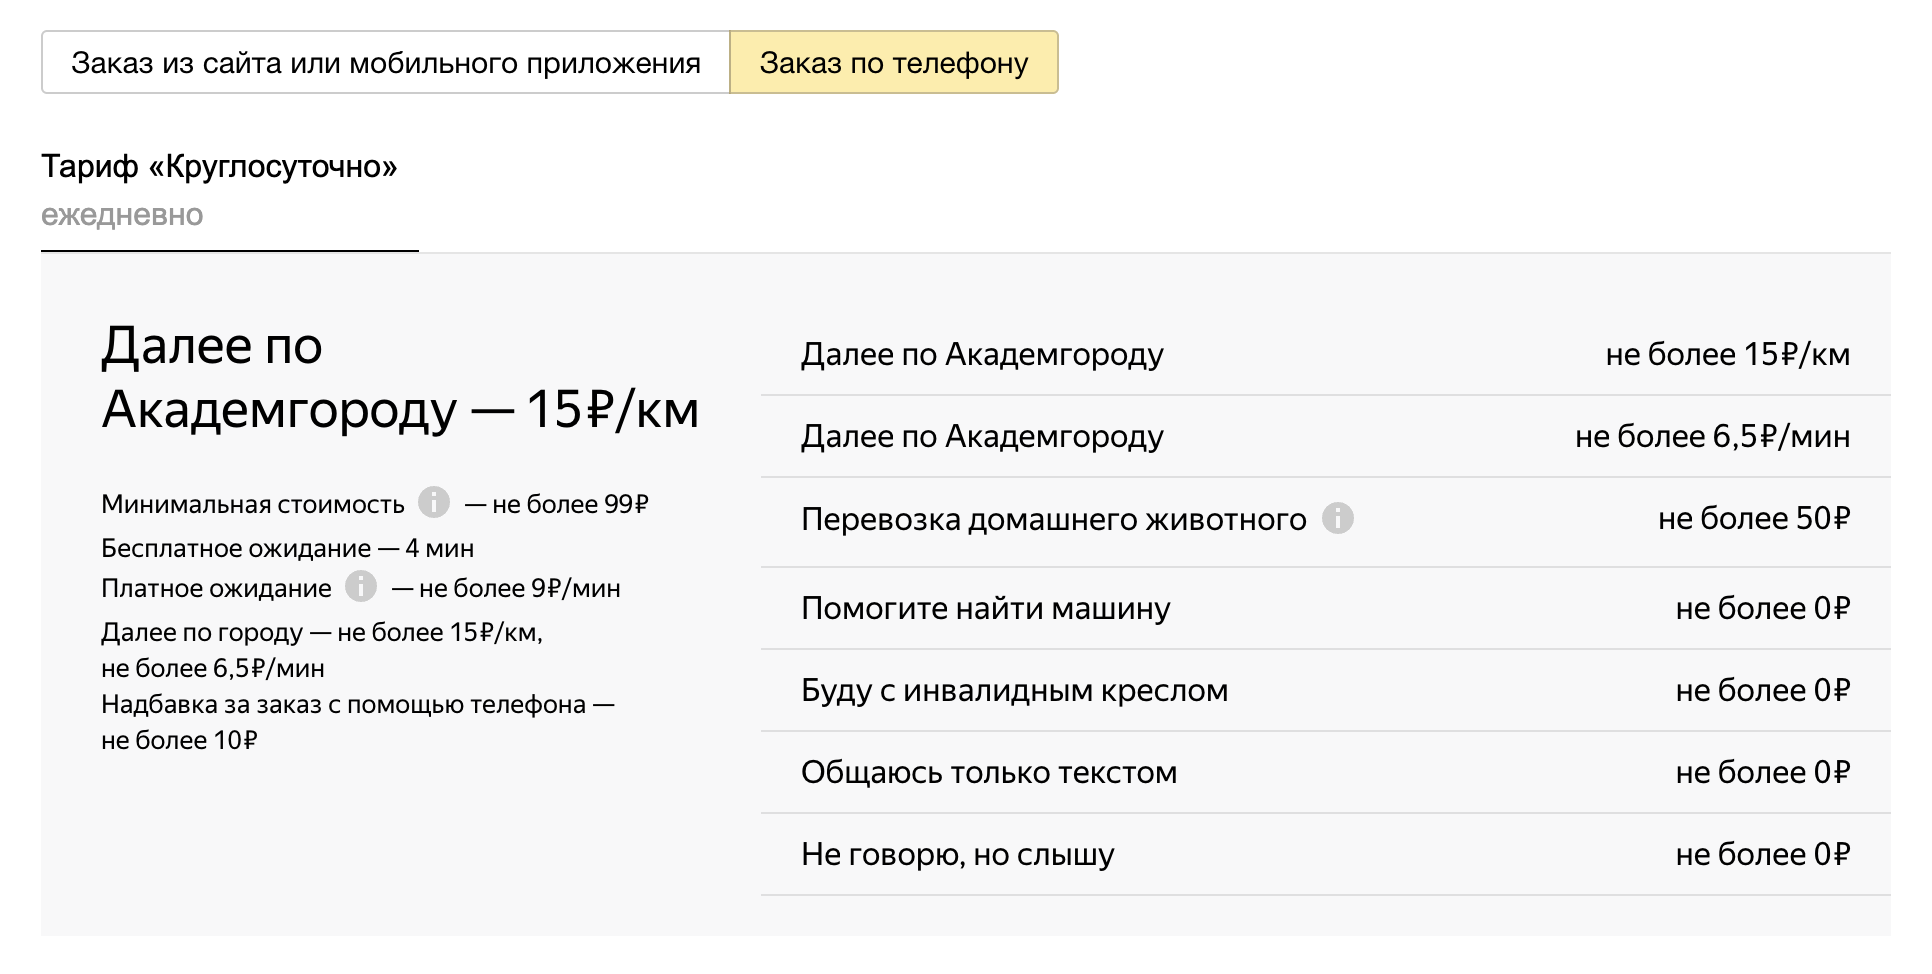Click info icon next to 'Минимальная стоимость'
Screen dimensions: 1932x974
coord(434,502)
